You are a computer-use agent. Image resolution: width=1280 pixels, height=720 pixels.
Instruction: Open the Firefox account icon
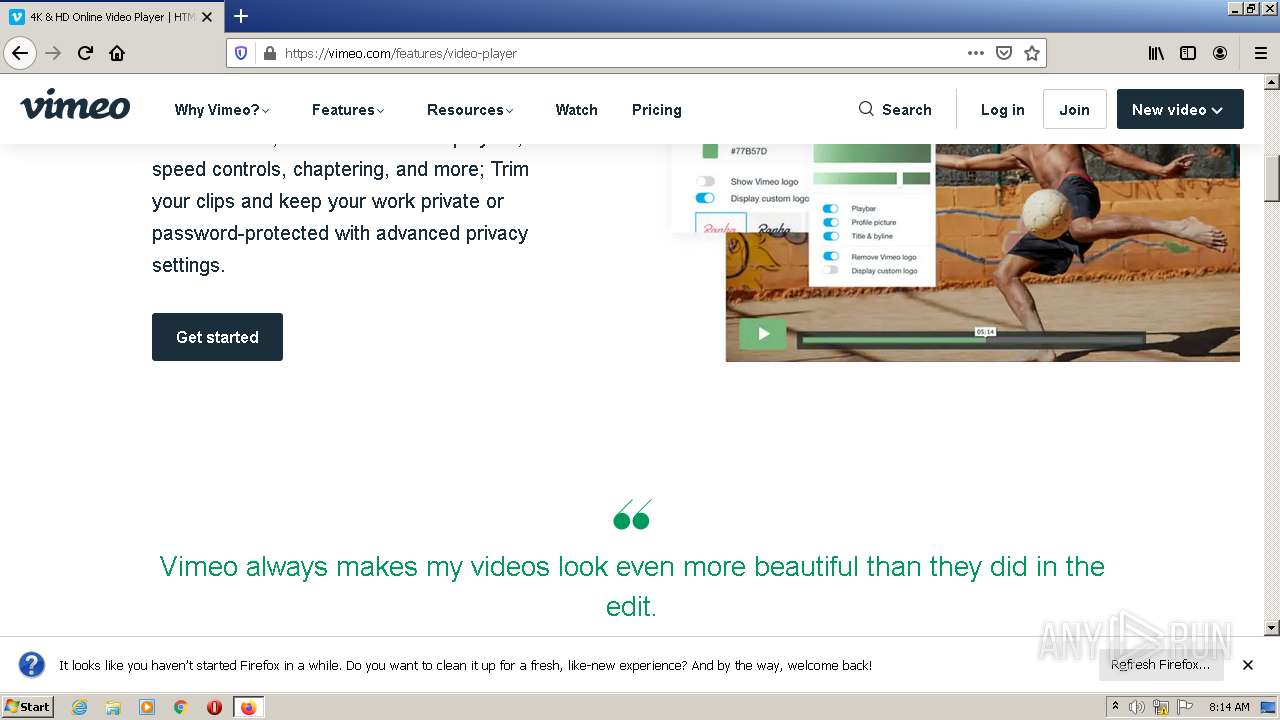point(1220,53)
